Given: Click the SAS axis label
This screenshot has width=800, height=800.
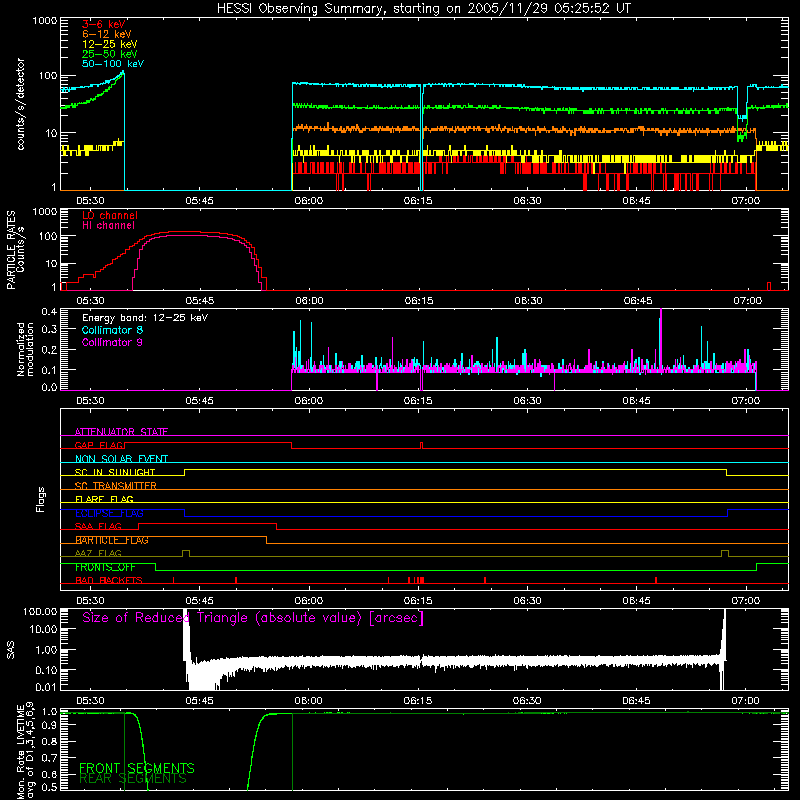Looking at the screenshot, I should coord(11,650).
